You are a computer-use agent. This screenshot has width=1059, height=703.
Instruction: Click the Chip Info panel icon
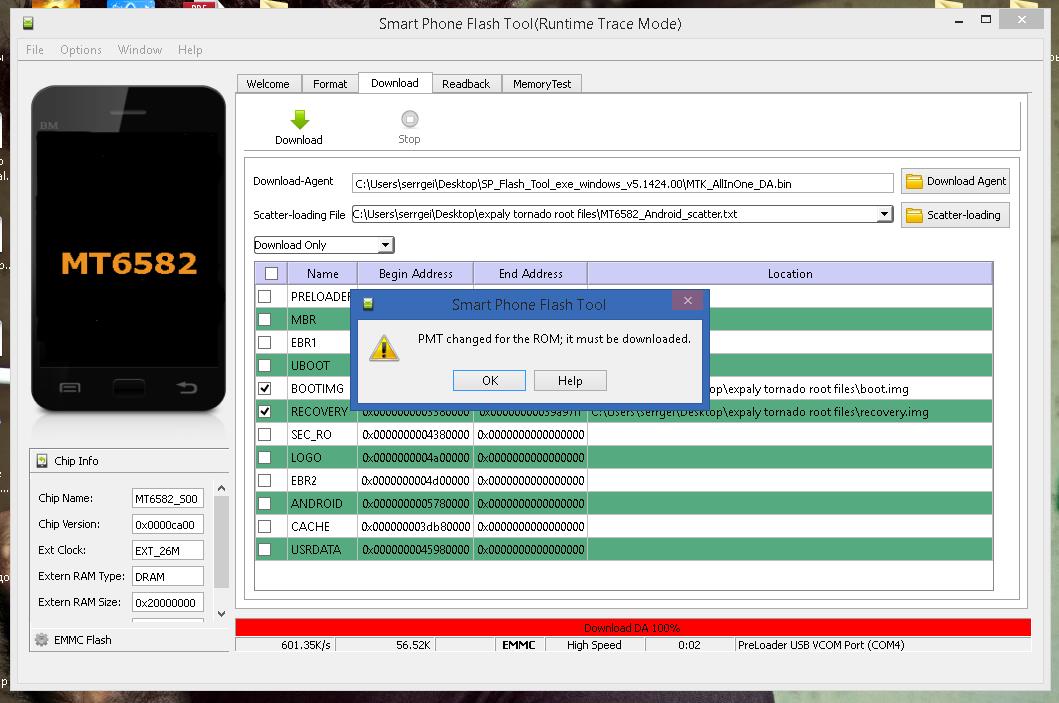click(x=42, y=461)
